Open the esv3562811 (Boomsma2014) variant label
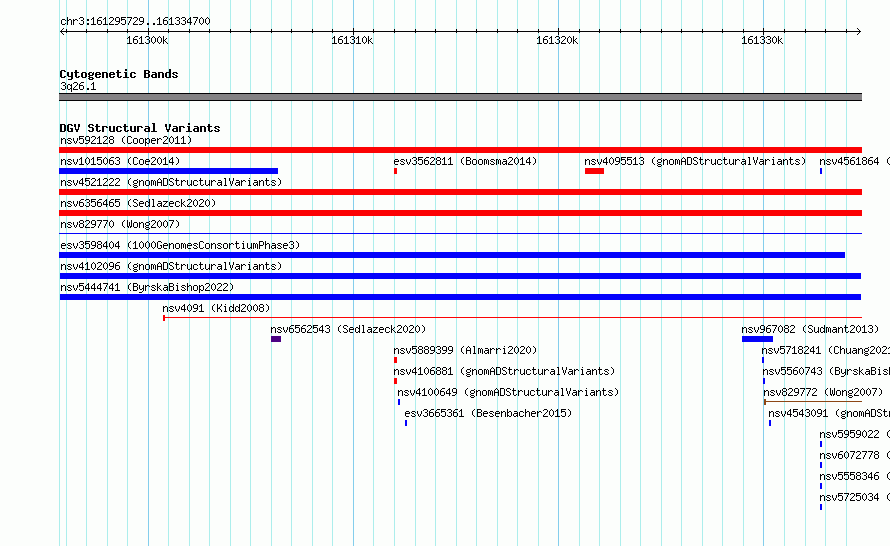The width and height of the screenshot is (890, 546). (465, 161)
